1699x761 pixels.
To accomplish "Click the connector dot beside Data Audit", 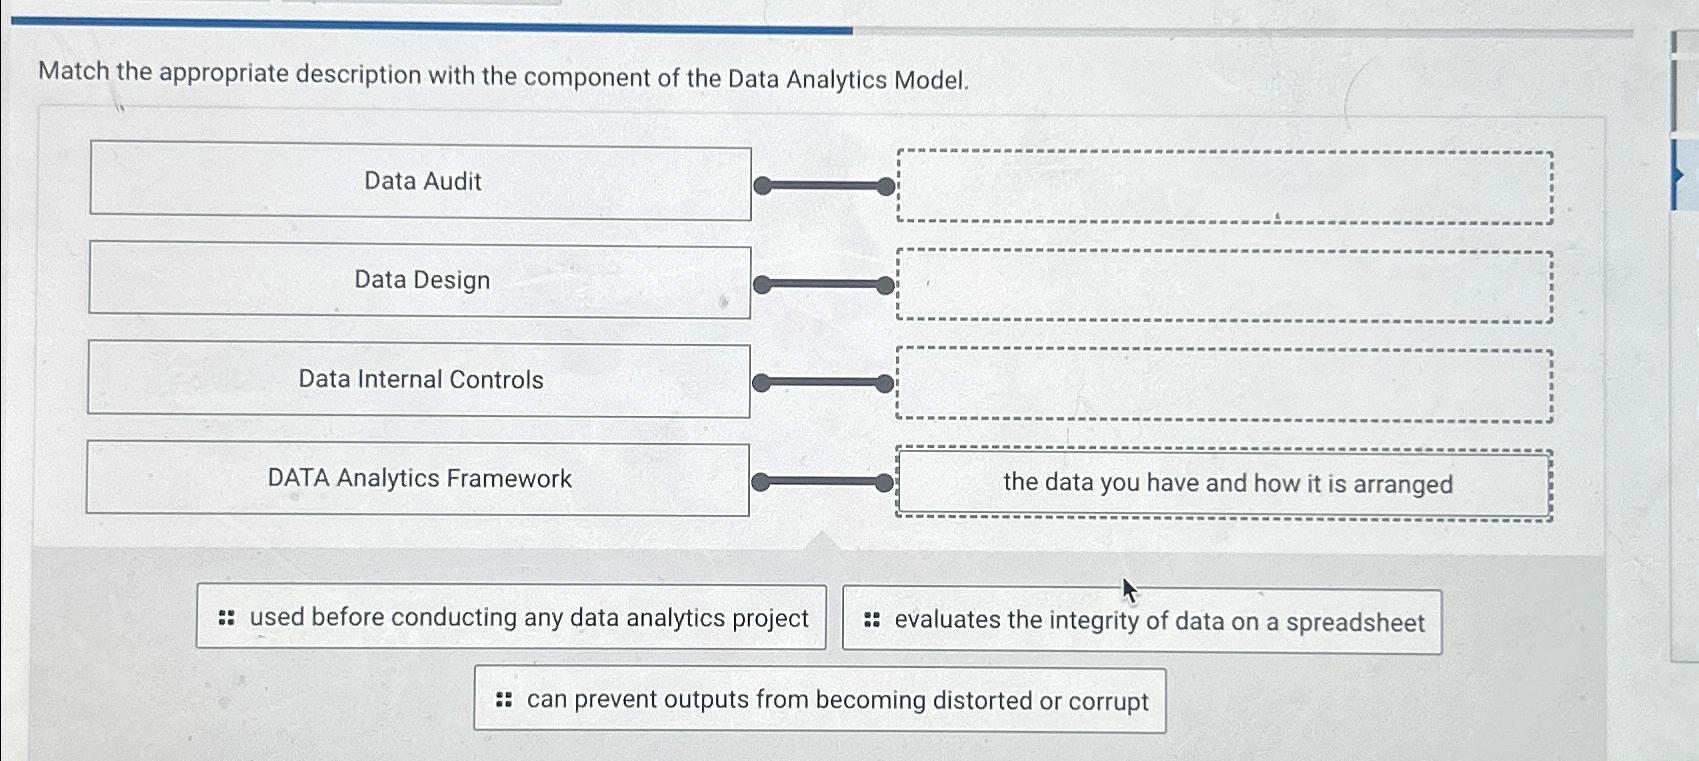I will pos(763,185).
